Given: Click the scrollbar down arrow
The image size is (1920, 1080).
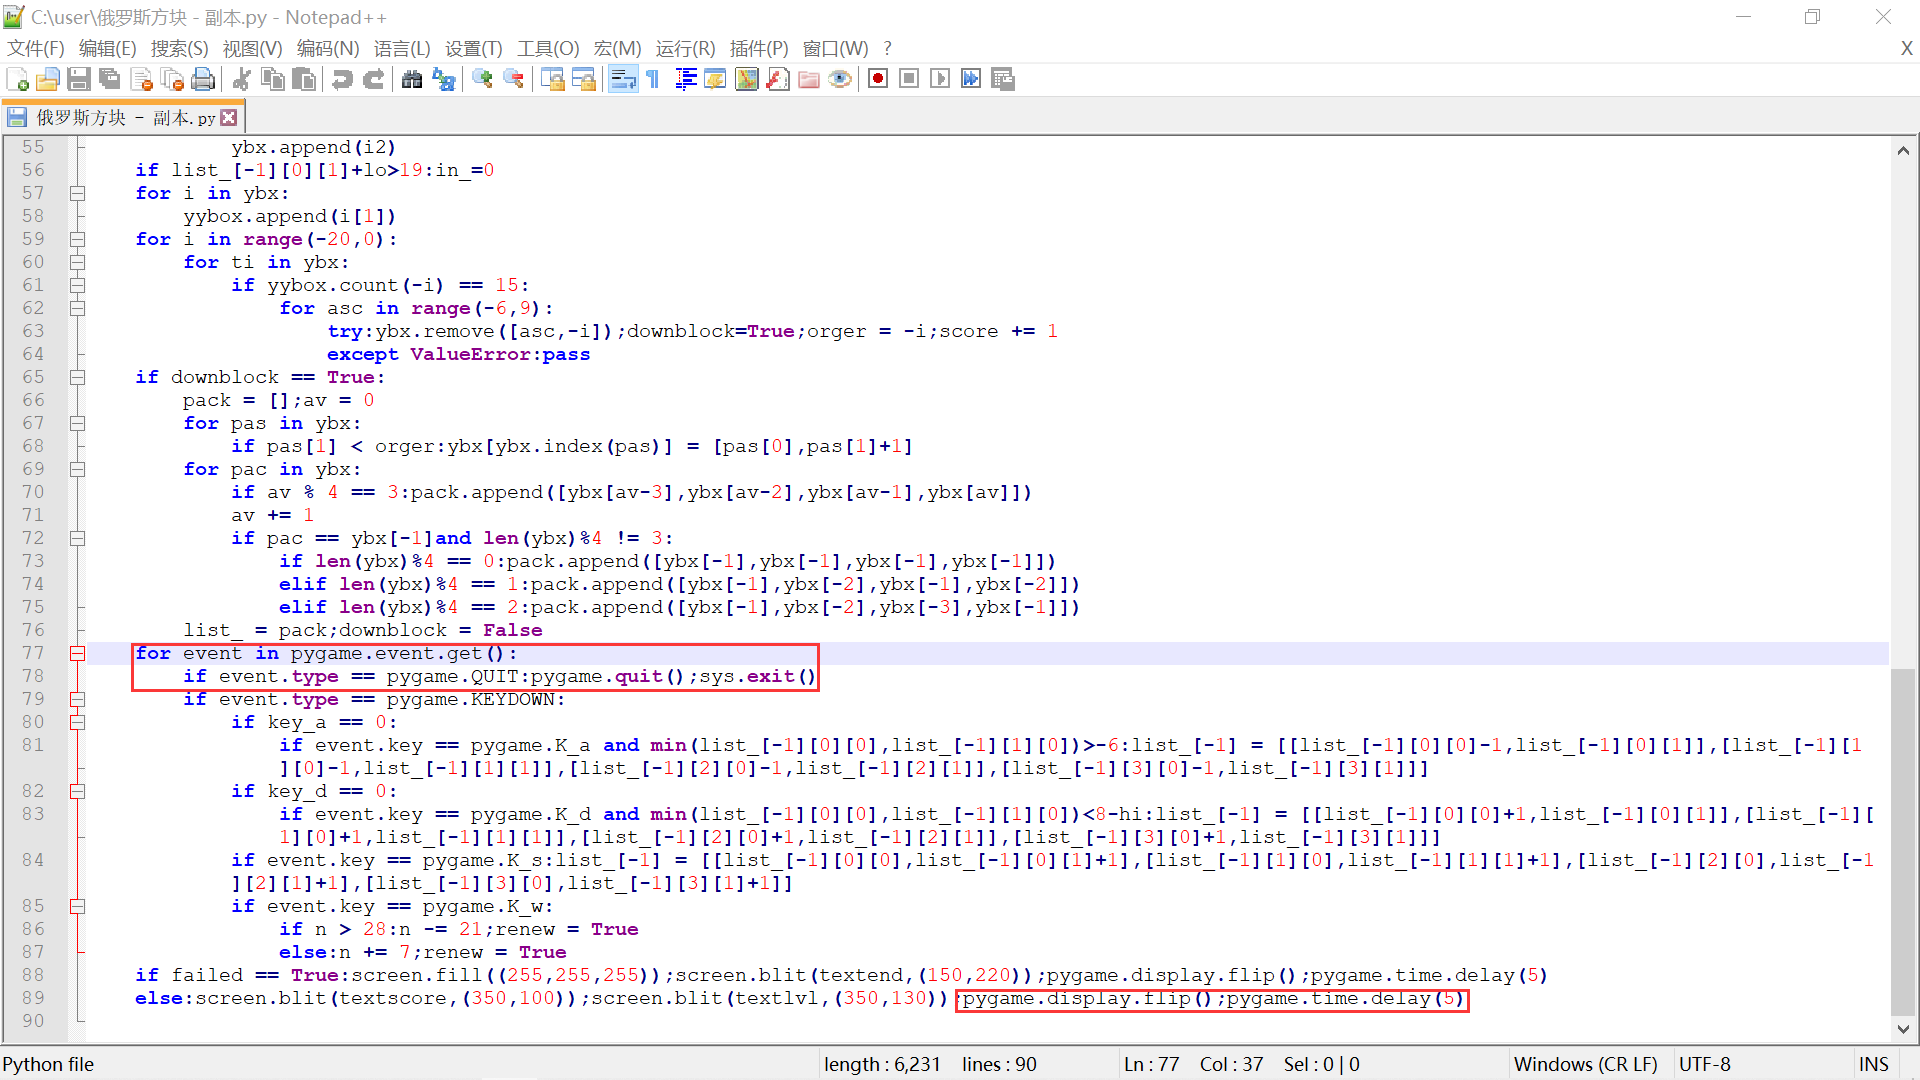Looking at the screenshot, I should click(x=1903, y=1029).
